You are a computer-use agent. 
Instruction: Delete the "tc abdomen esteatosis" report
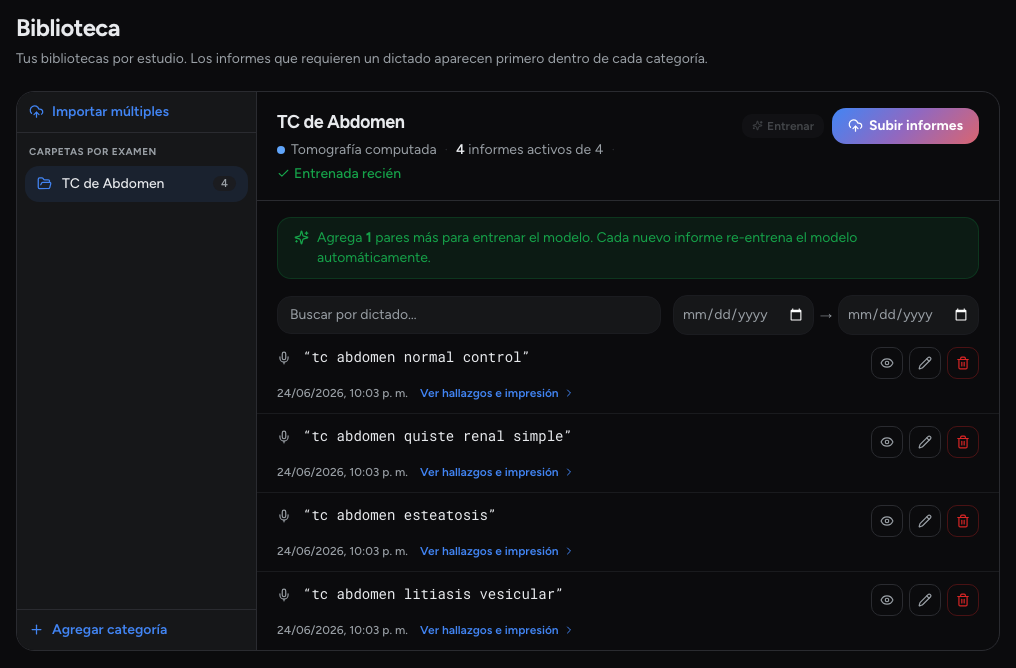963,521
